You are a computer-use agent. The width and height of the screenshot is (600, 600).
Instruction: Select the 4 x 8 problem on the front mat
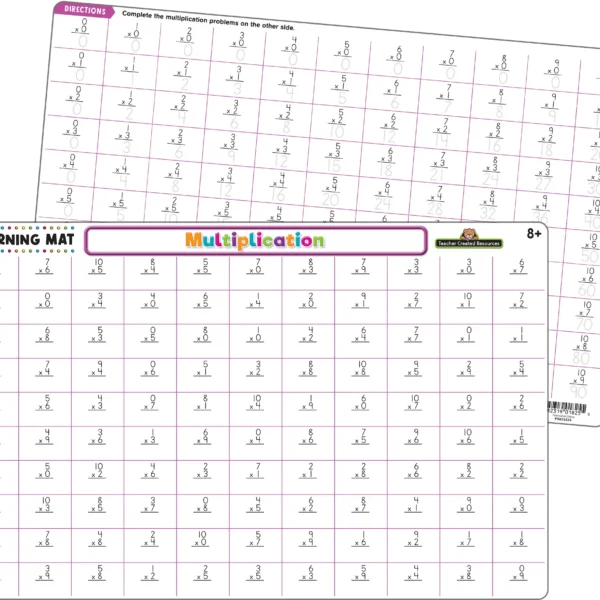[x=97, y=539]
